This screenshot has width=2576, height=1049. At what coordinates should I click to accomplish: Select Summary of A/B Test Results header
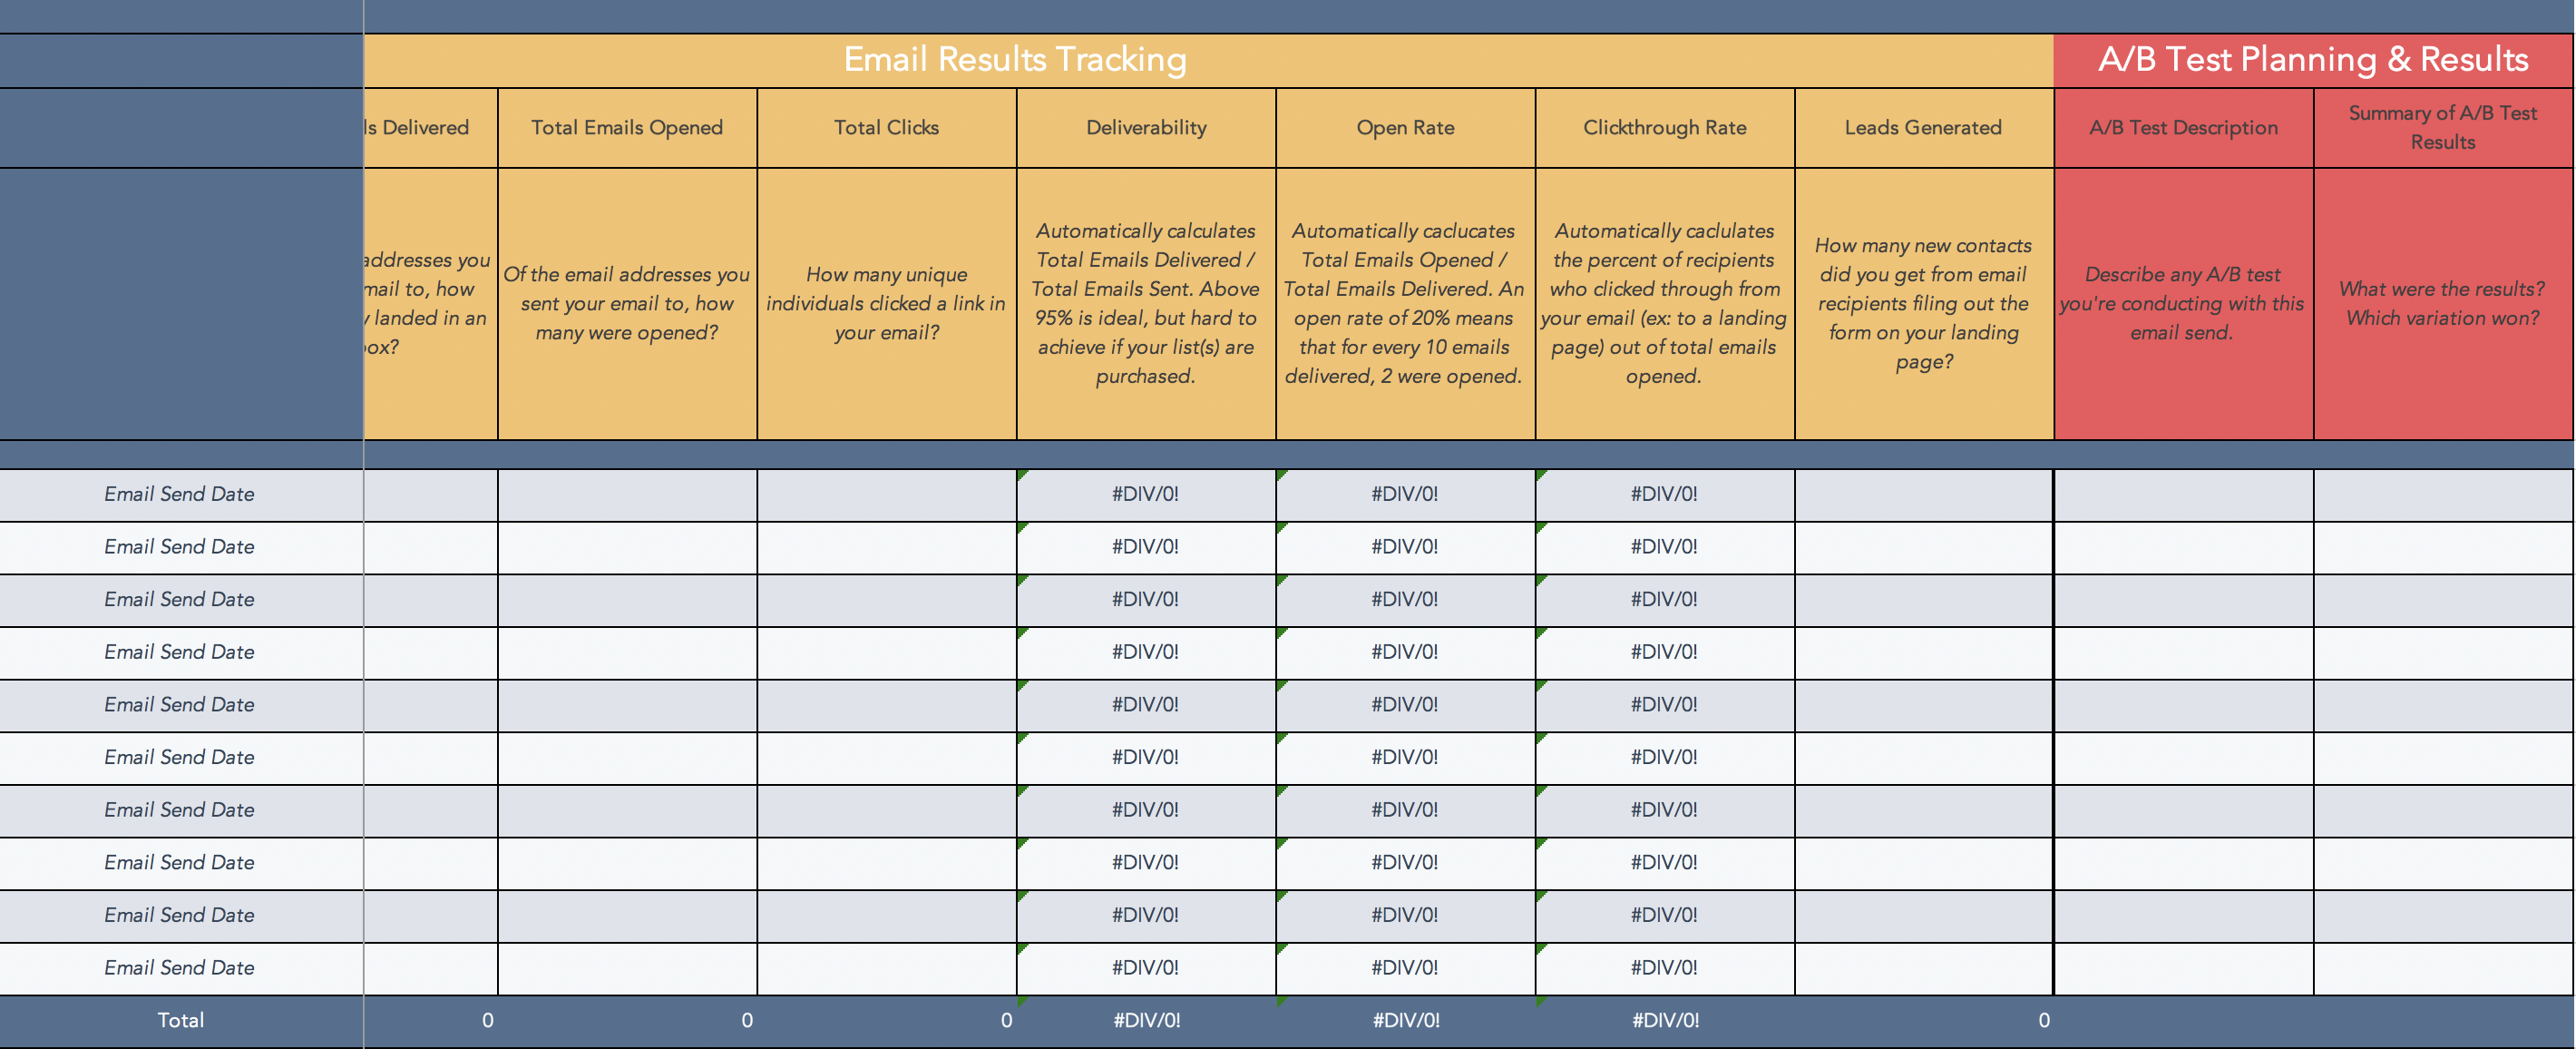tap(2442, 128)
